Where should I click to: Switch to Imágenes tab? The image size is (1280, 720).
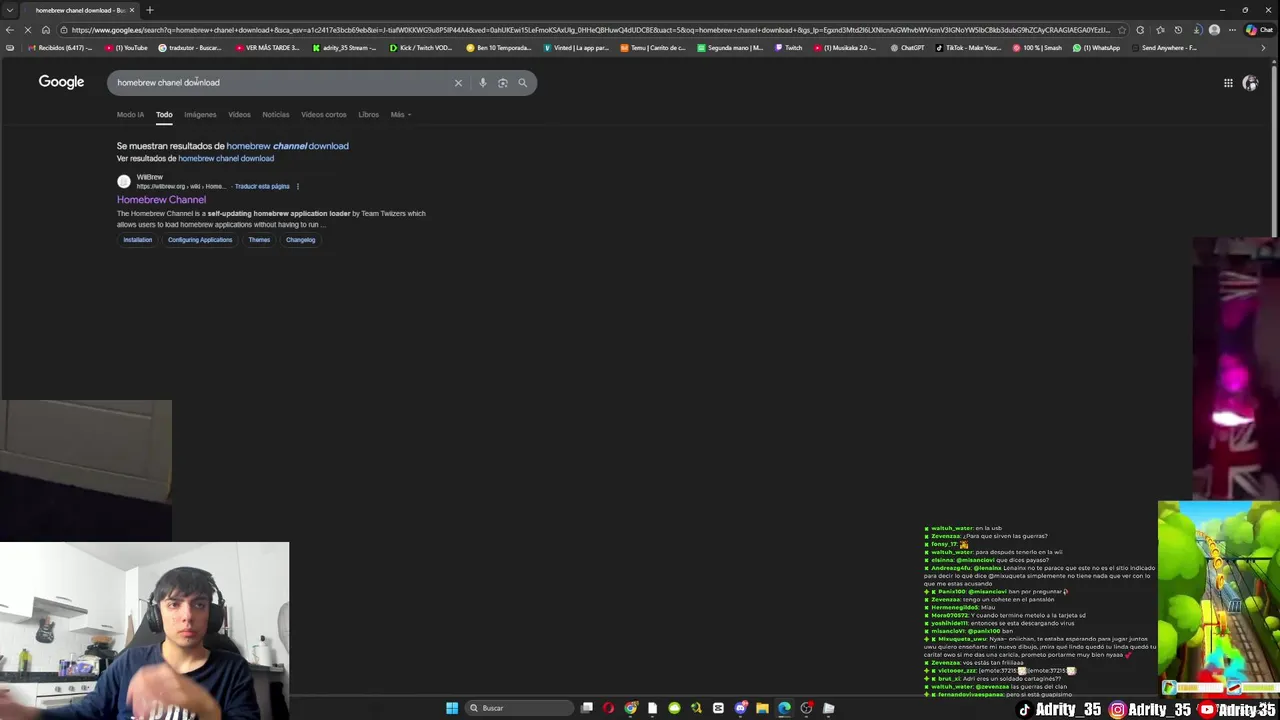coord(200,114)
